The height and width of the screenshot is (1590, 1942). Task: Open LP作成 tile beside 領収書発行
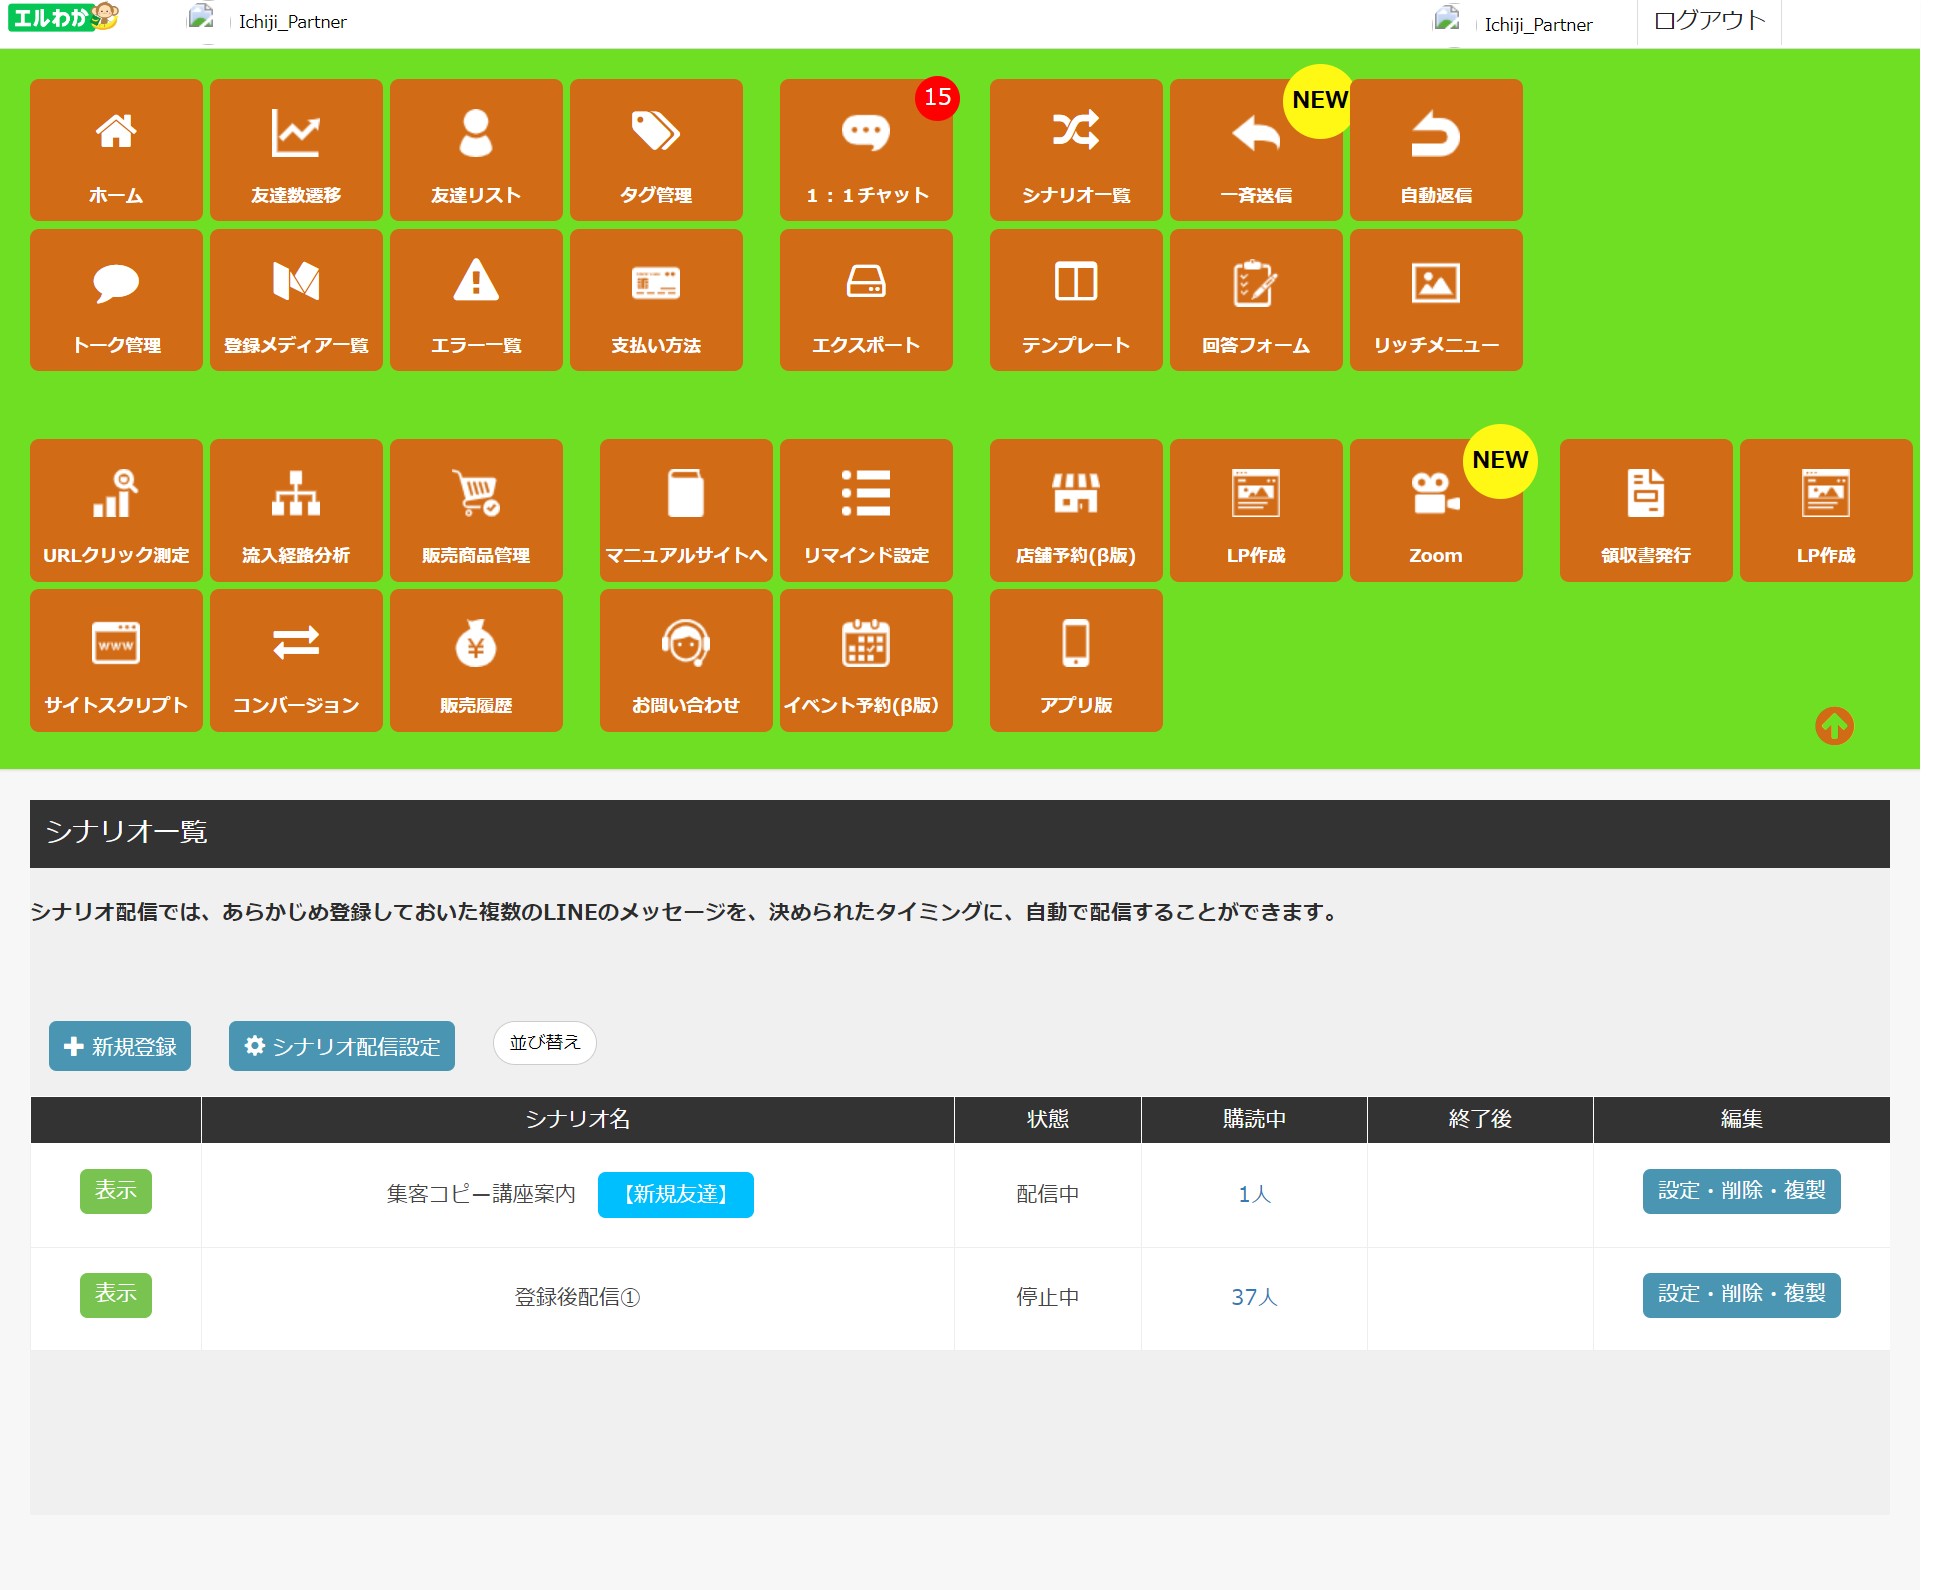point(1826,510)
